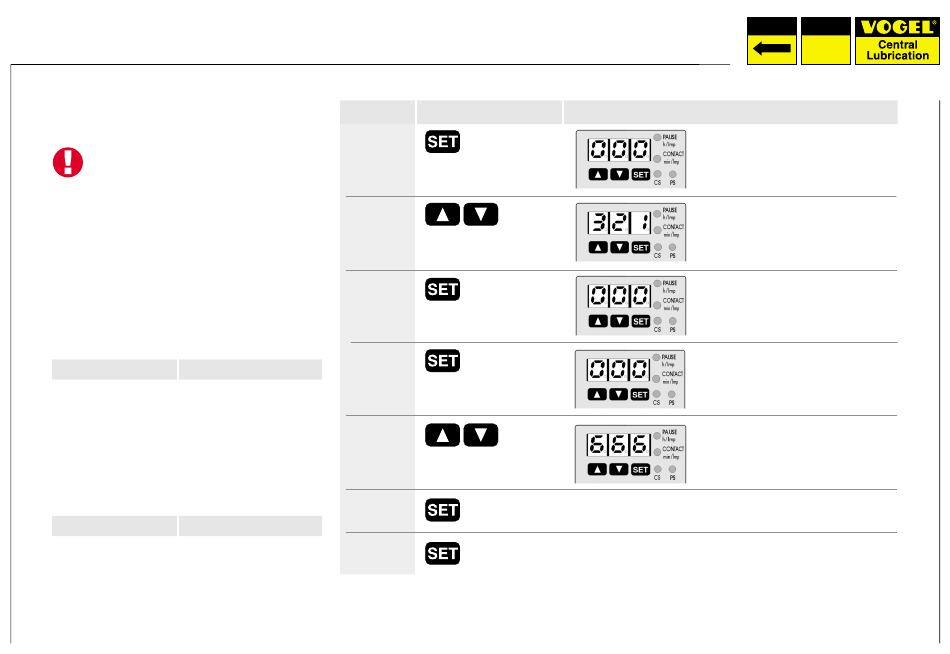Viewport: 950px width, 654px height.
Task: Click the SET key in the first row
Action: pos(442,142)
